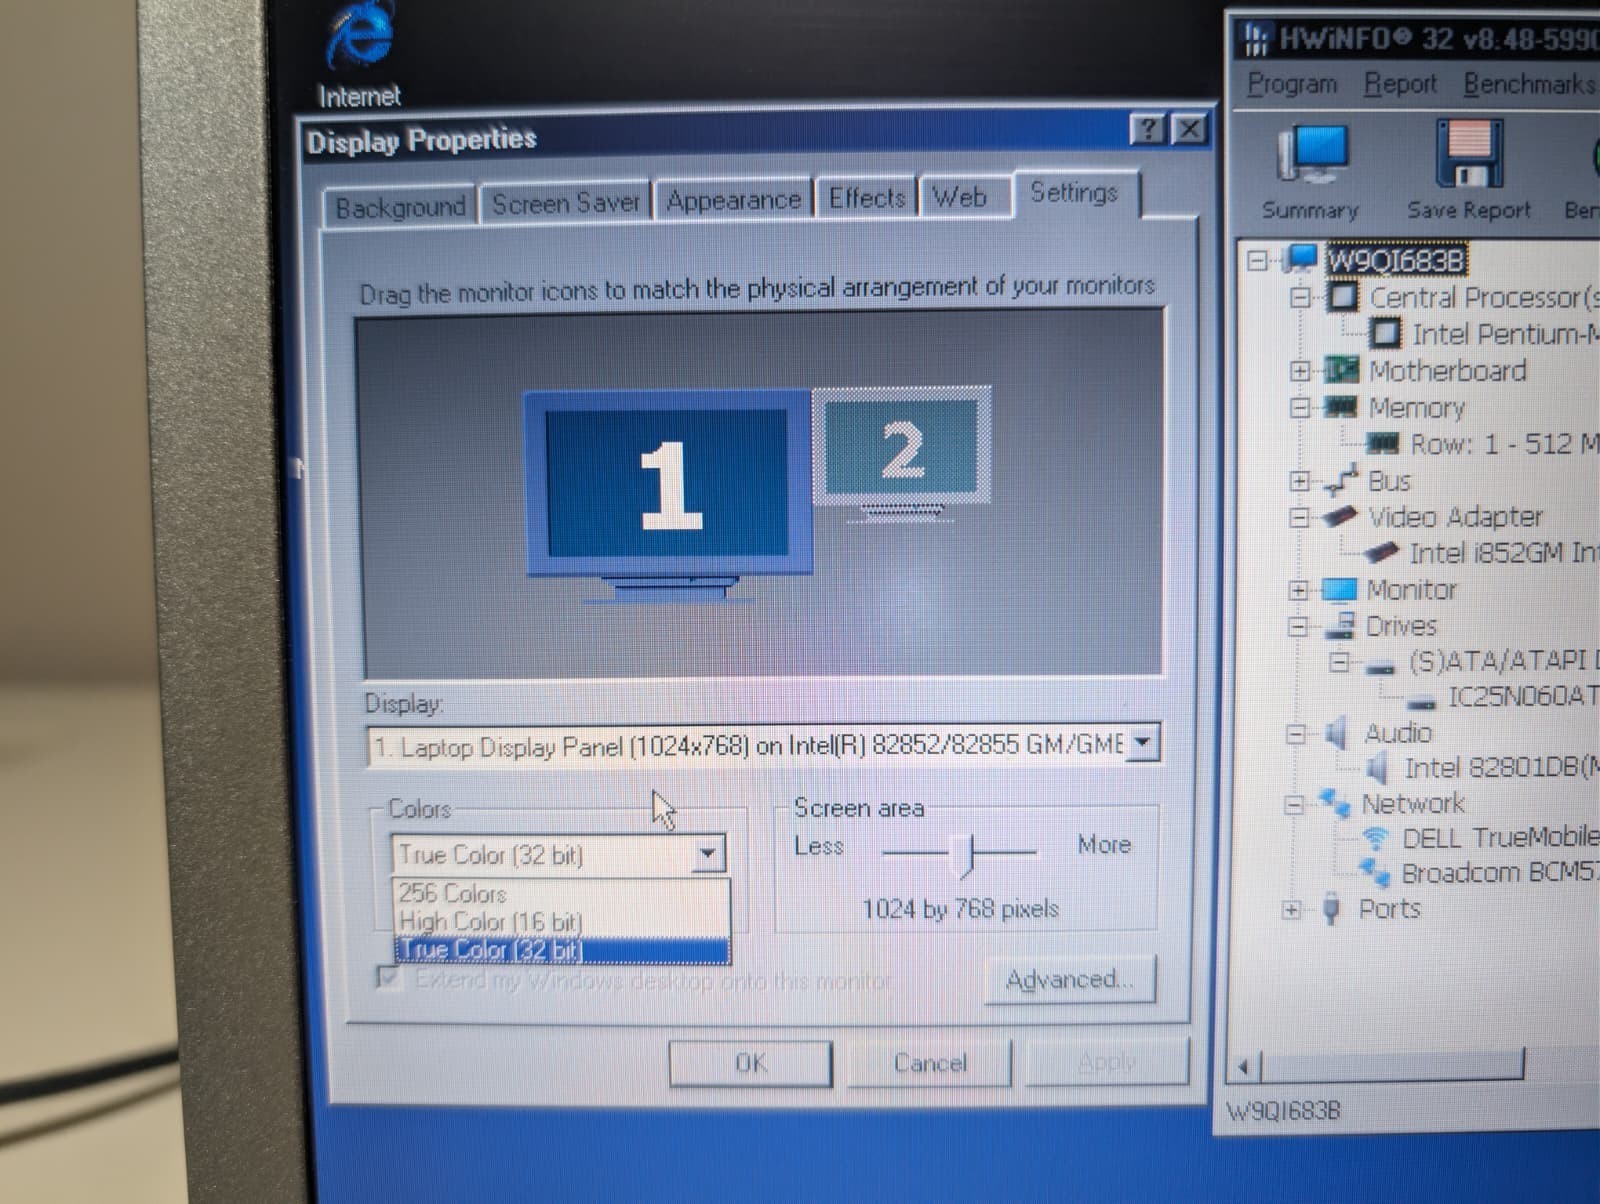This screenshot has width=1600, height=1204.
Task: Collapse the Audio tree node
Action: click(x=1296, y=734)
